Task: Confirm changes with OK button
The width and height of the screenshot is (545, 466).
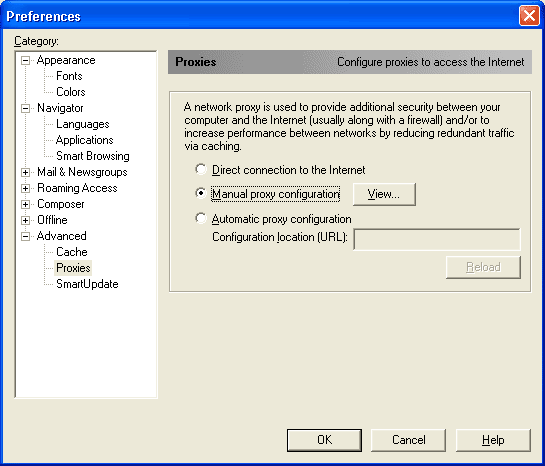Action: point(324,440)
